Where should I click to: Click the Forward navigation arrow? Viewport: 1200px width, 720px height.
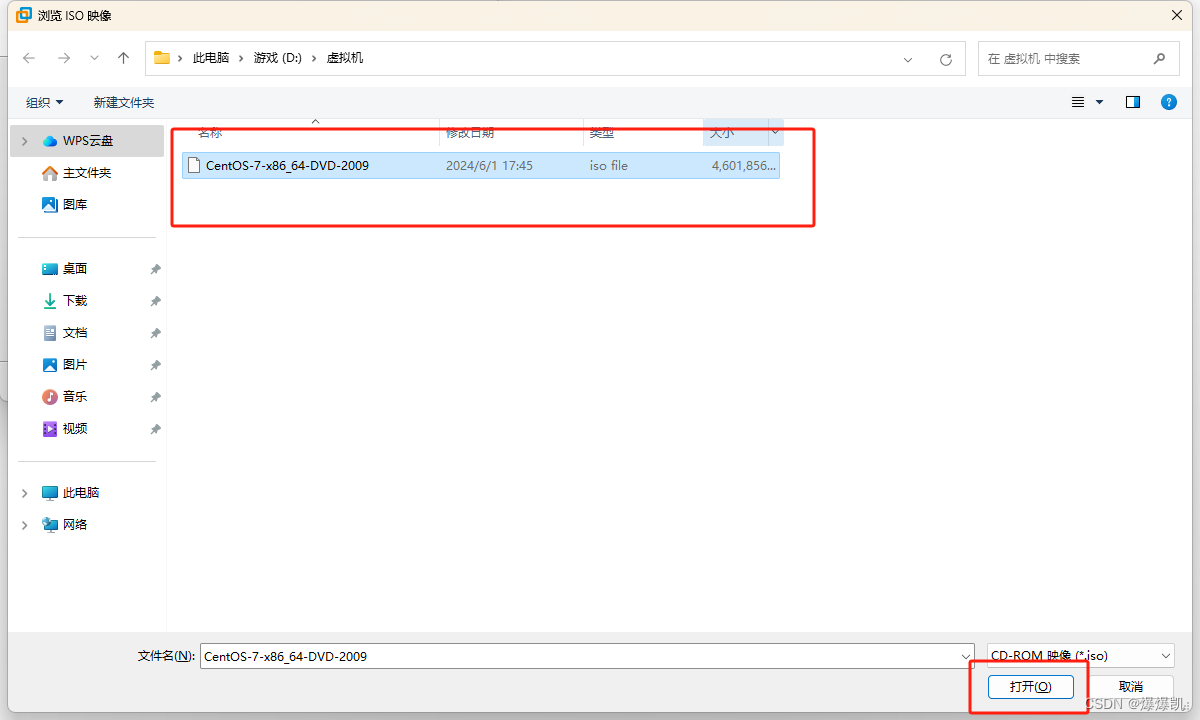[x=64, y=58]
